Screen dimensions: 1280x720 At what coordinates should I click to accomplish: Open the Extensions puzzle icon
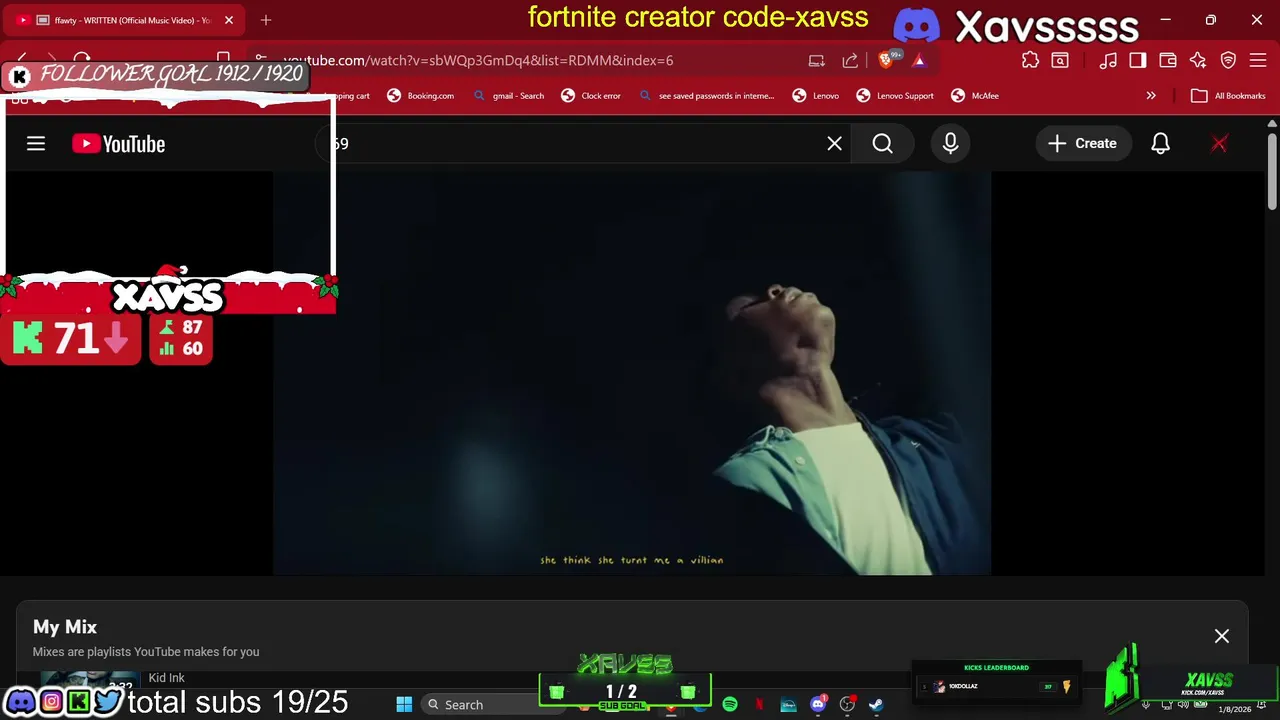coord(1030,60)
